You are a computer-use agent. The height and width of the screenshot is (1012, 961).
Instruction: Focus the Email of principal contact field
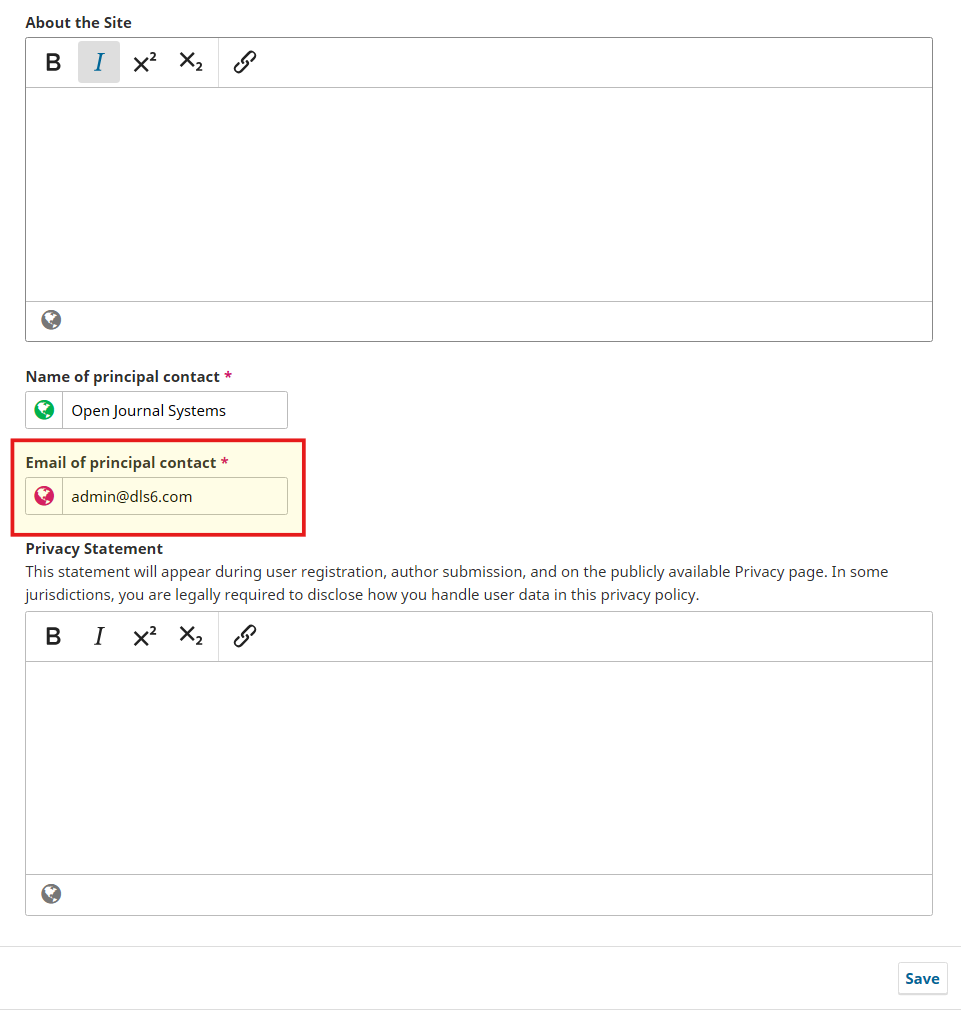point(174,496)
